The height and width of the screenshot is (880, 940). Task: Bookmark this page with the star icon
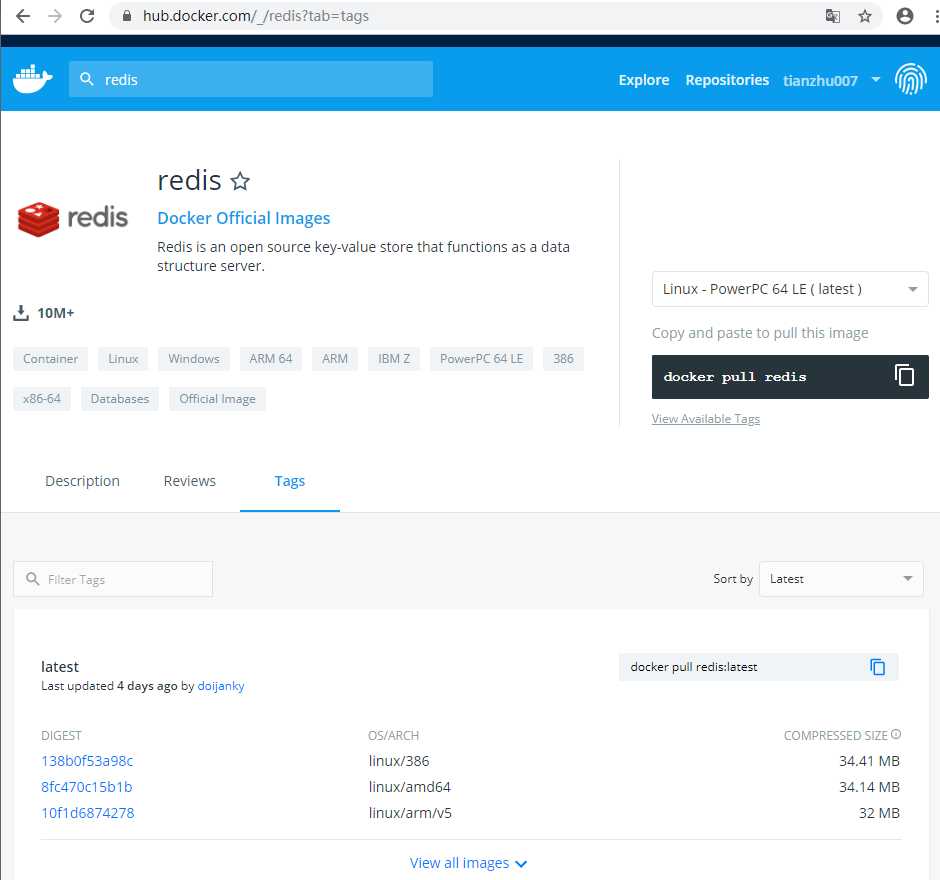[864, 16]
